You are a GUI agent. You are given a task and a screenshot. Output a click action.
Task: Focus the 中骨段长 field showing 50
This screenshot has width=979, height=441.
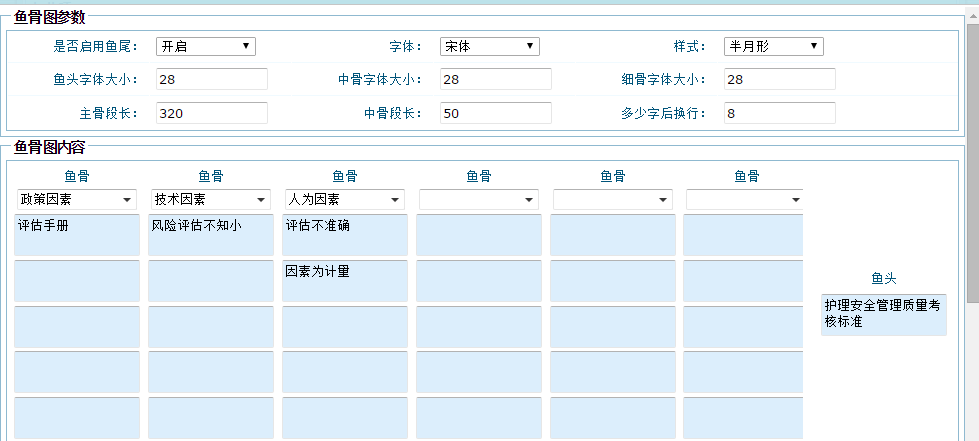495,113
